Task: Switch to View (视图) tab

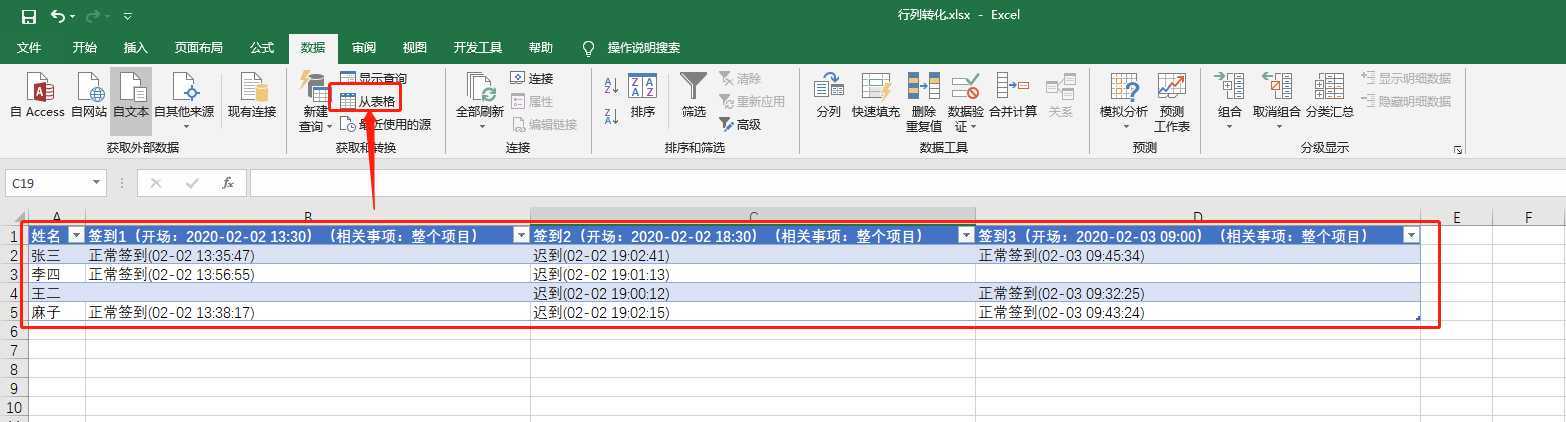Action: pos(414,47)
